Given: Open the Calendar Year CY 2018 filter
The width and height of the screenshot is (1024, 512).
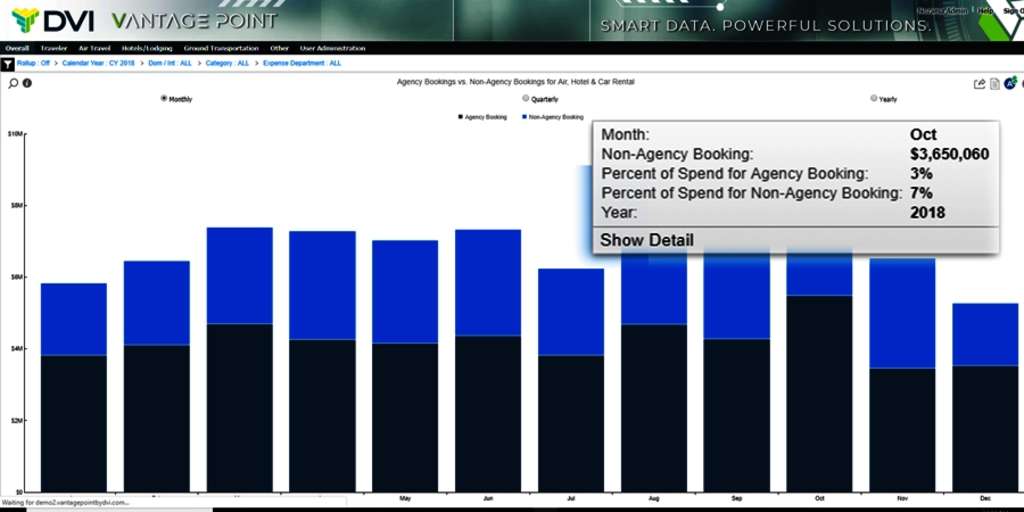Looking at the screenshot, I should pos(98,63).
